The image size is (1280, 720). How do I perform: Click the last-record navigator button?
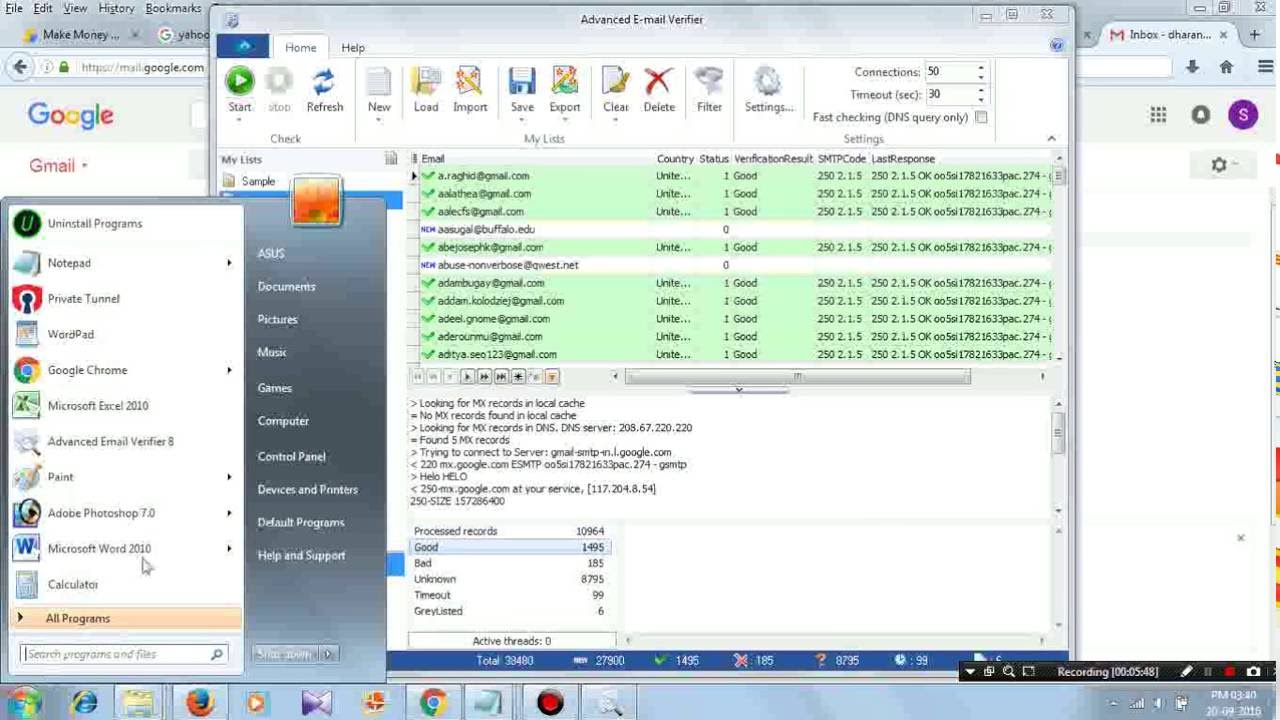tap(501, 377)
